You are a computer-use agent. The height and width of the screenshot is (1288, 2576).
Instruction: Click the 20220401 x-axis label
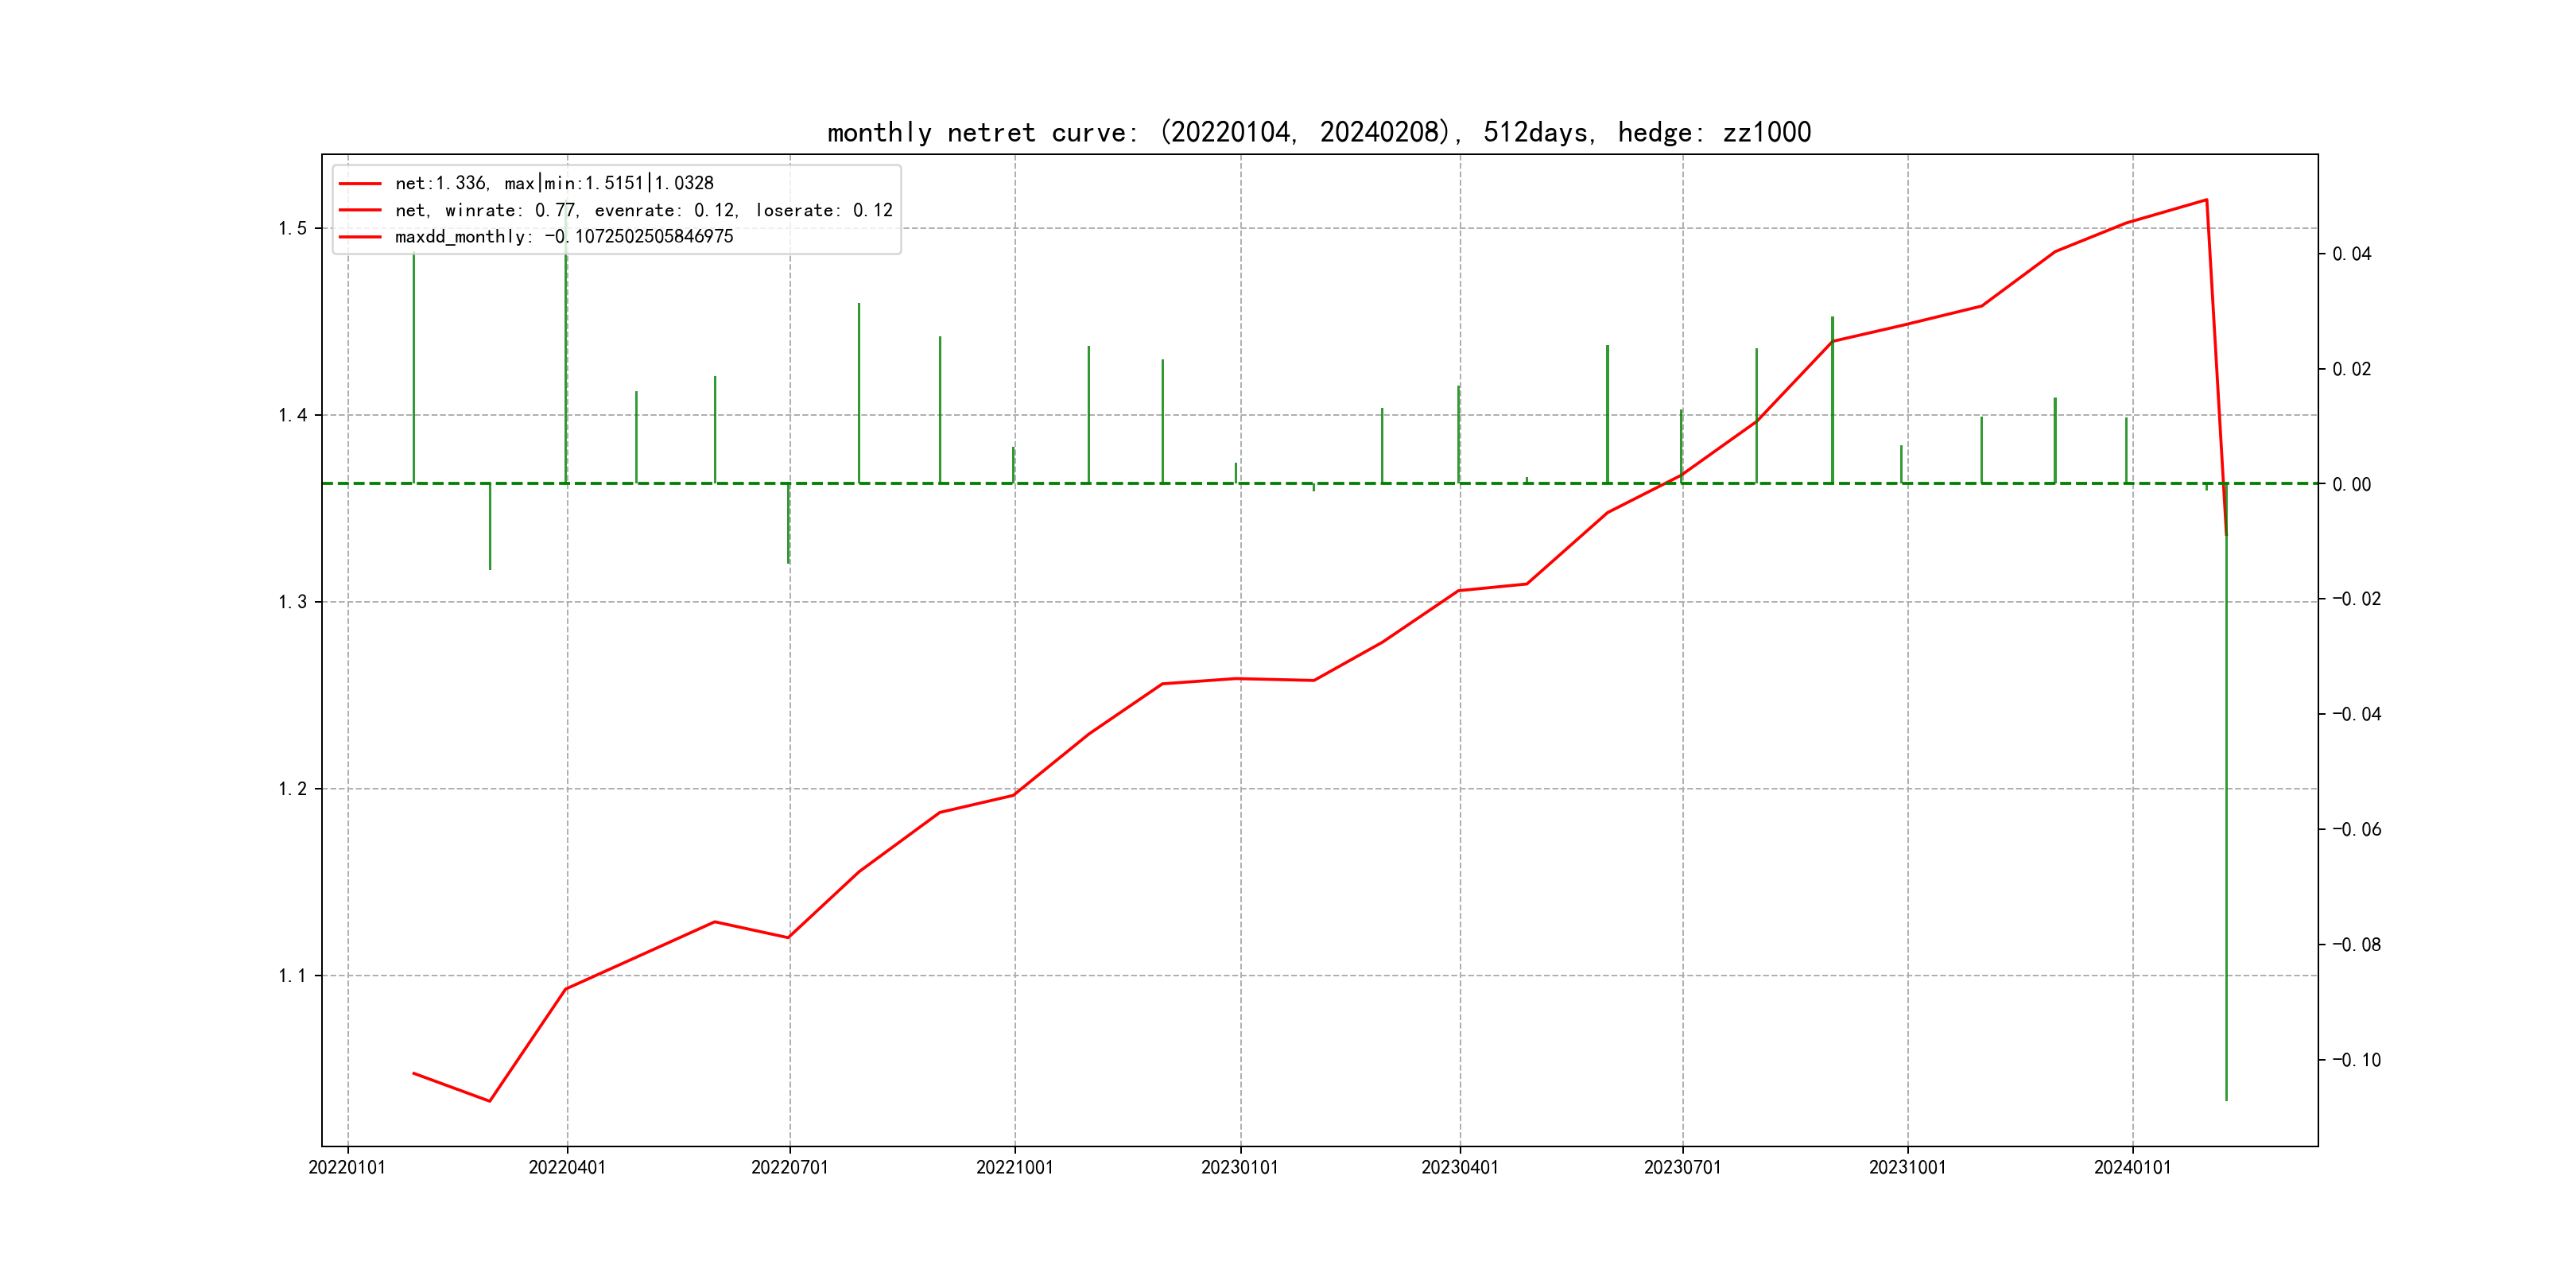point(567,1168)
